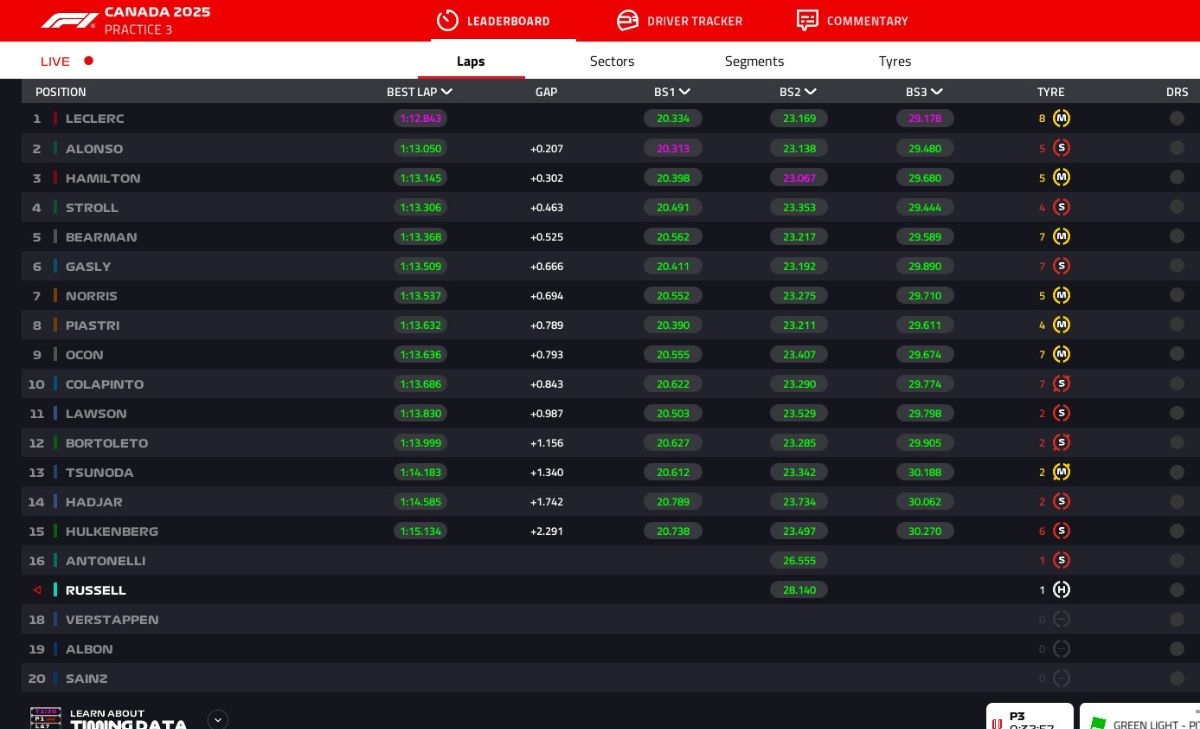Open the BS3 column dropdown
This screenshot has height=729, width=1200.
tap(936, 92)
